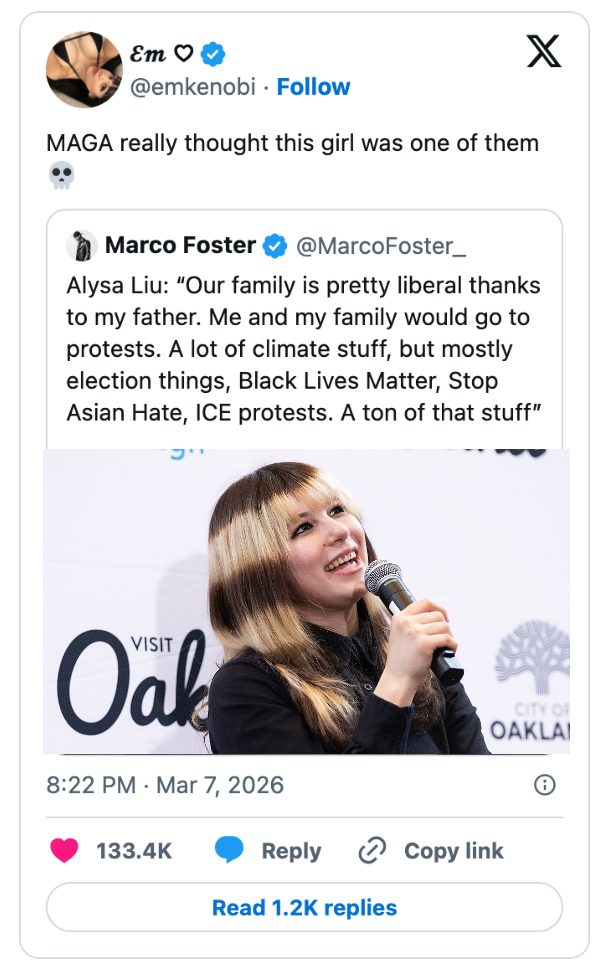
Task: Click the X logo icon
Action: coord(544,50)
